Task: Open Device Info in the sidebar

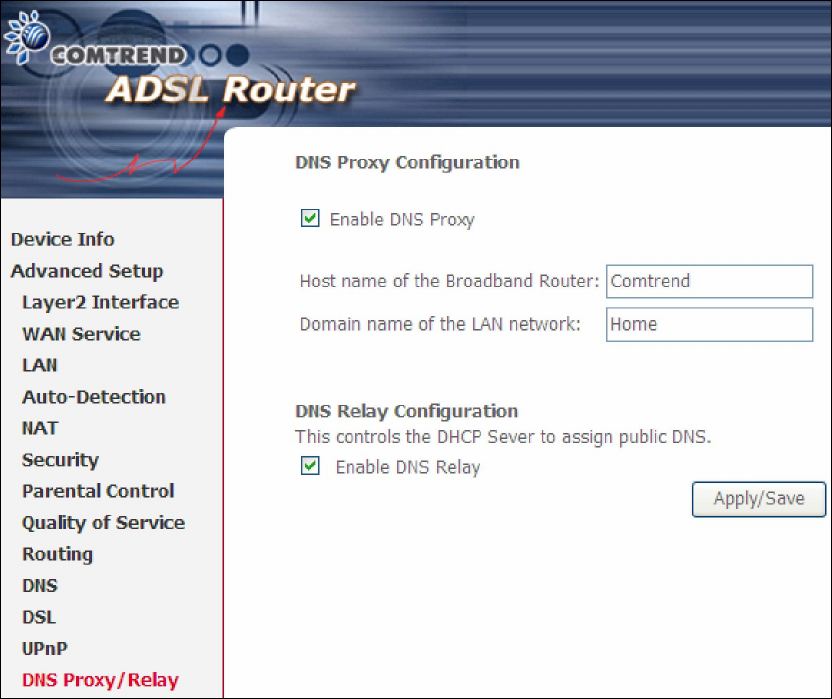Action: 63,239
